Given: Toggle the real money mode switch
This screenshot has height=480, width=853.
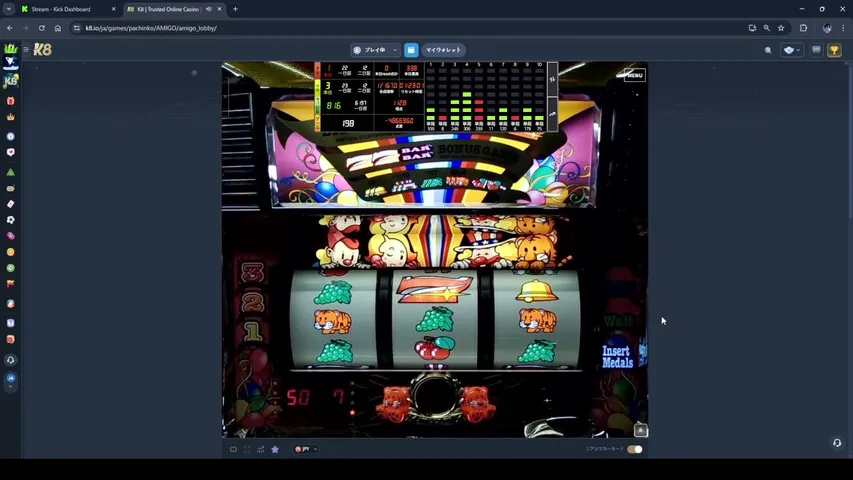Looking at the screenshot, I should 635,449.
